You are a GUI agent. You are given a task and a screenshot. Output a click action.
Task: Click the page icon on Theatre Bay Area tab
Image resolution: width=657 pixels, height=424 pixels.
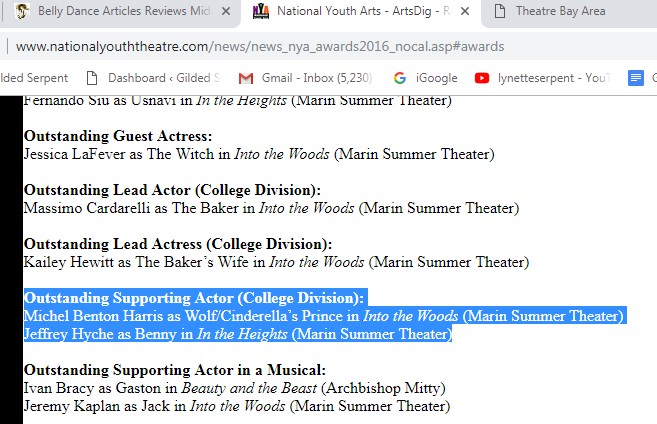point(497,12)
